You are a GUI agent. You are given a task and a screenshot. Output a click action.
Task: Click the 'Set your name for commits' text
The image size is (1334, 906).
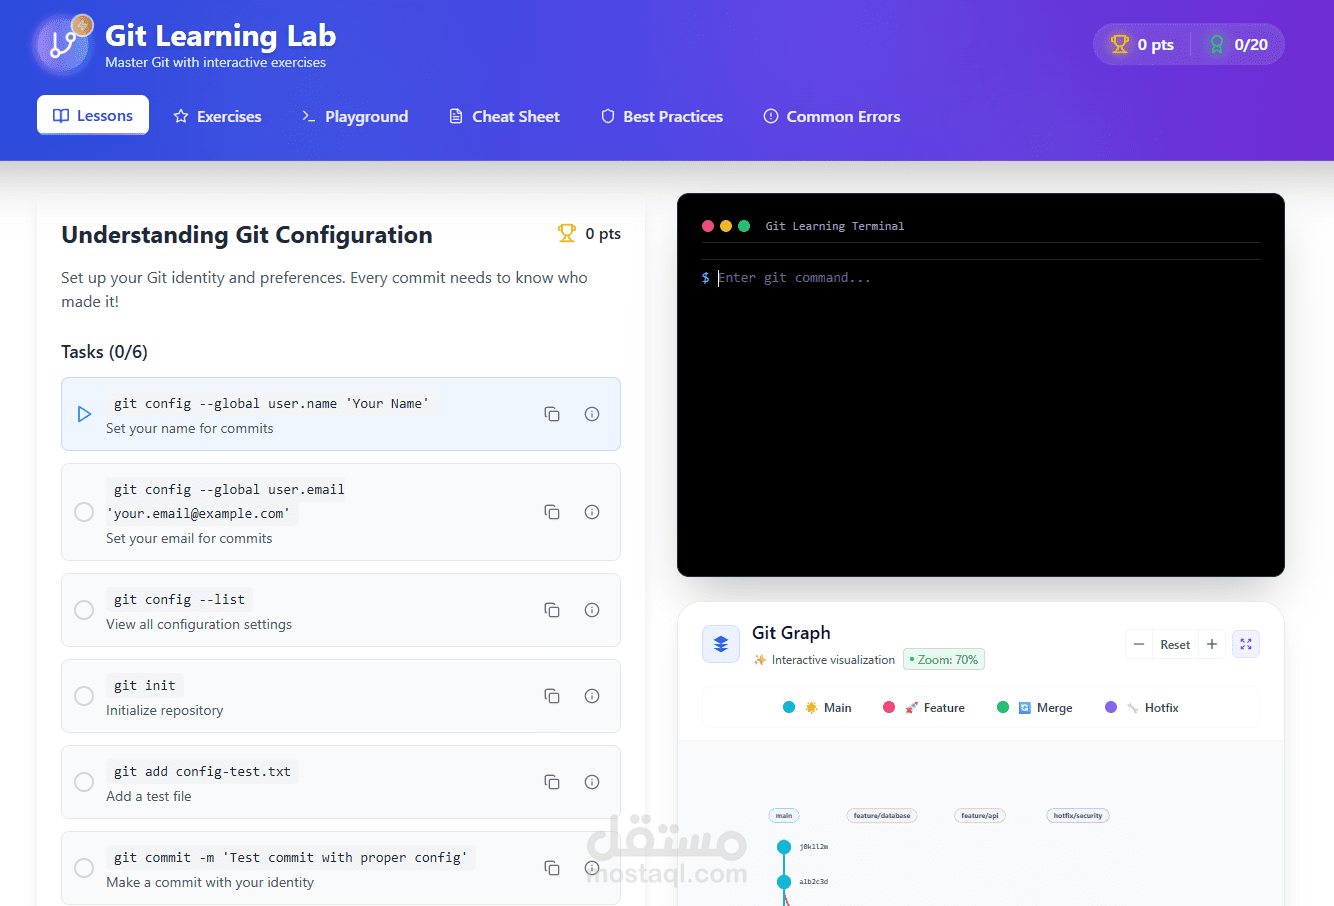click(190, 428)
